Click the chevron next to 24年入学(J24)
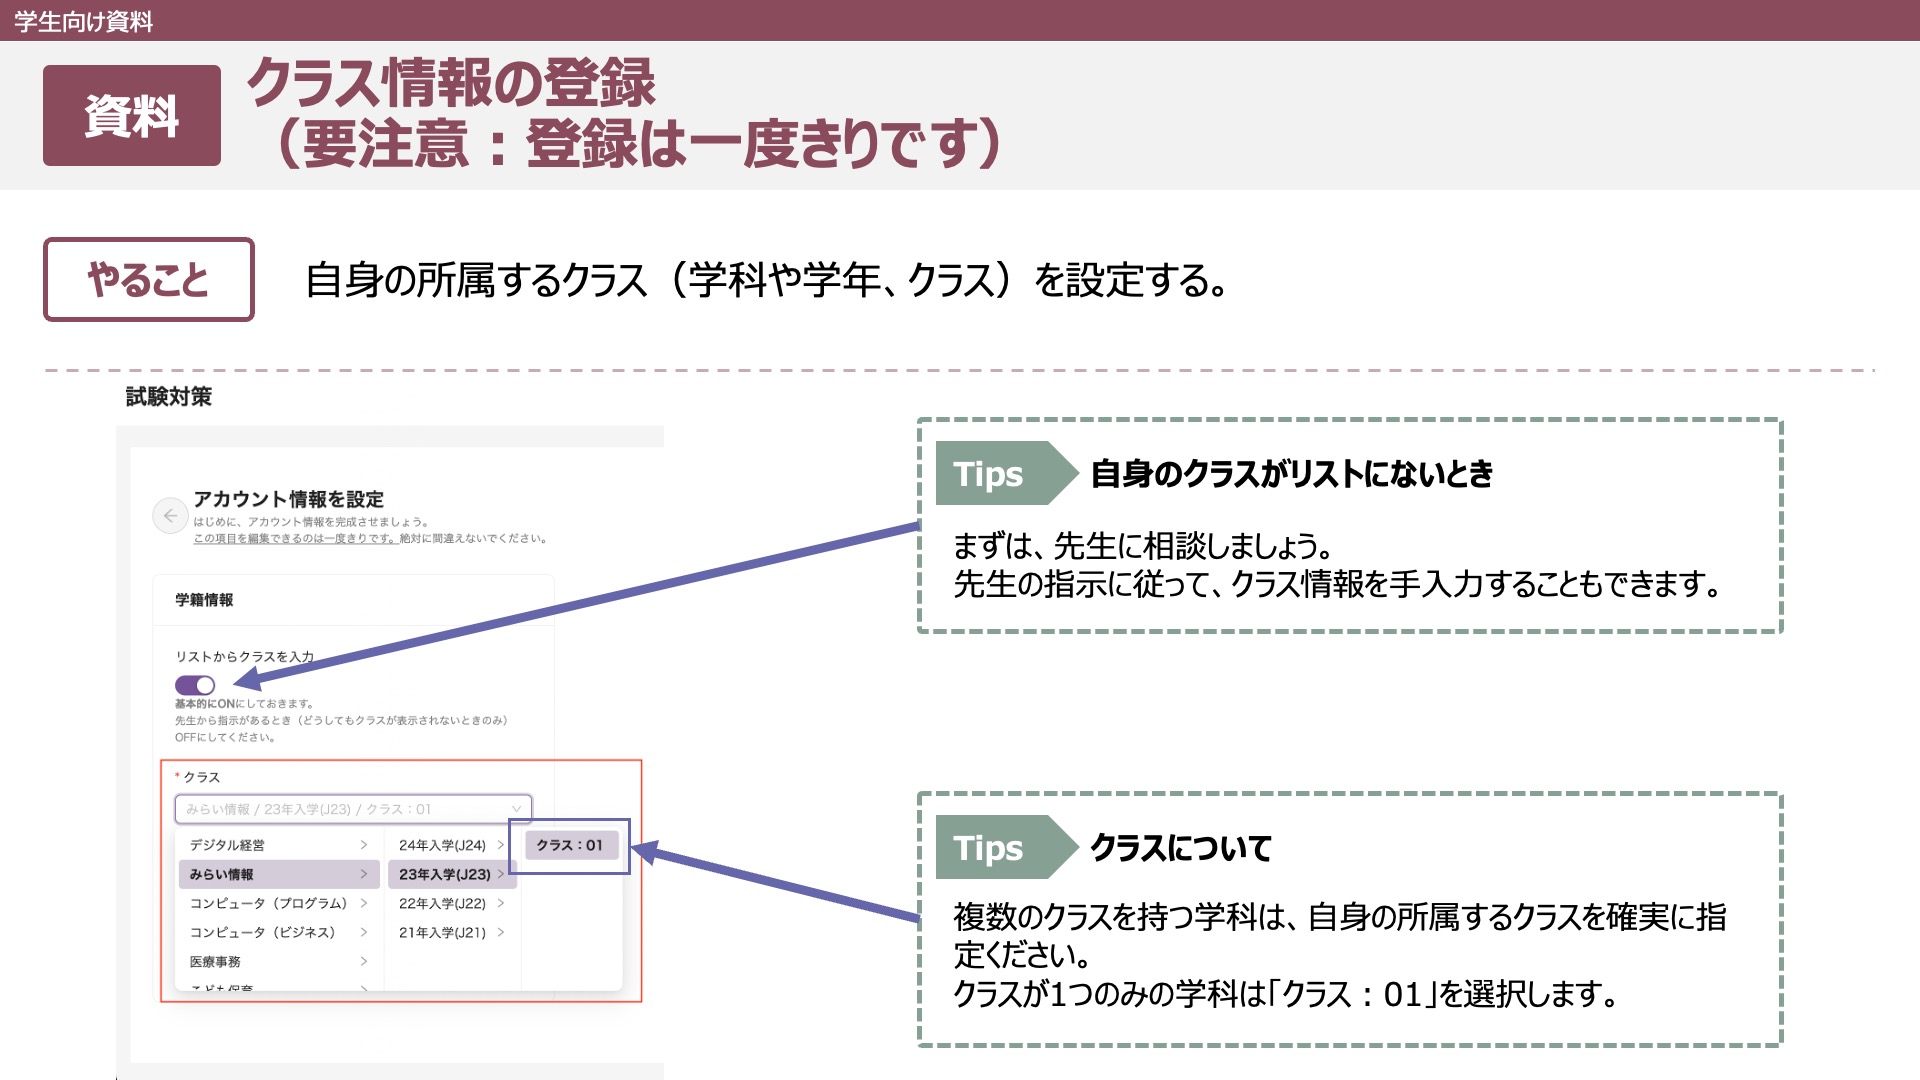 point(501,845)
